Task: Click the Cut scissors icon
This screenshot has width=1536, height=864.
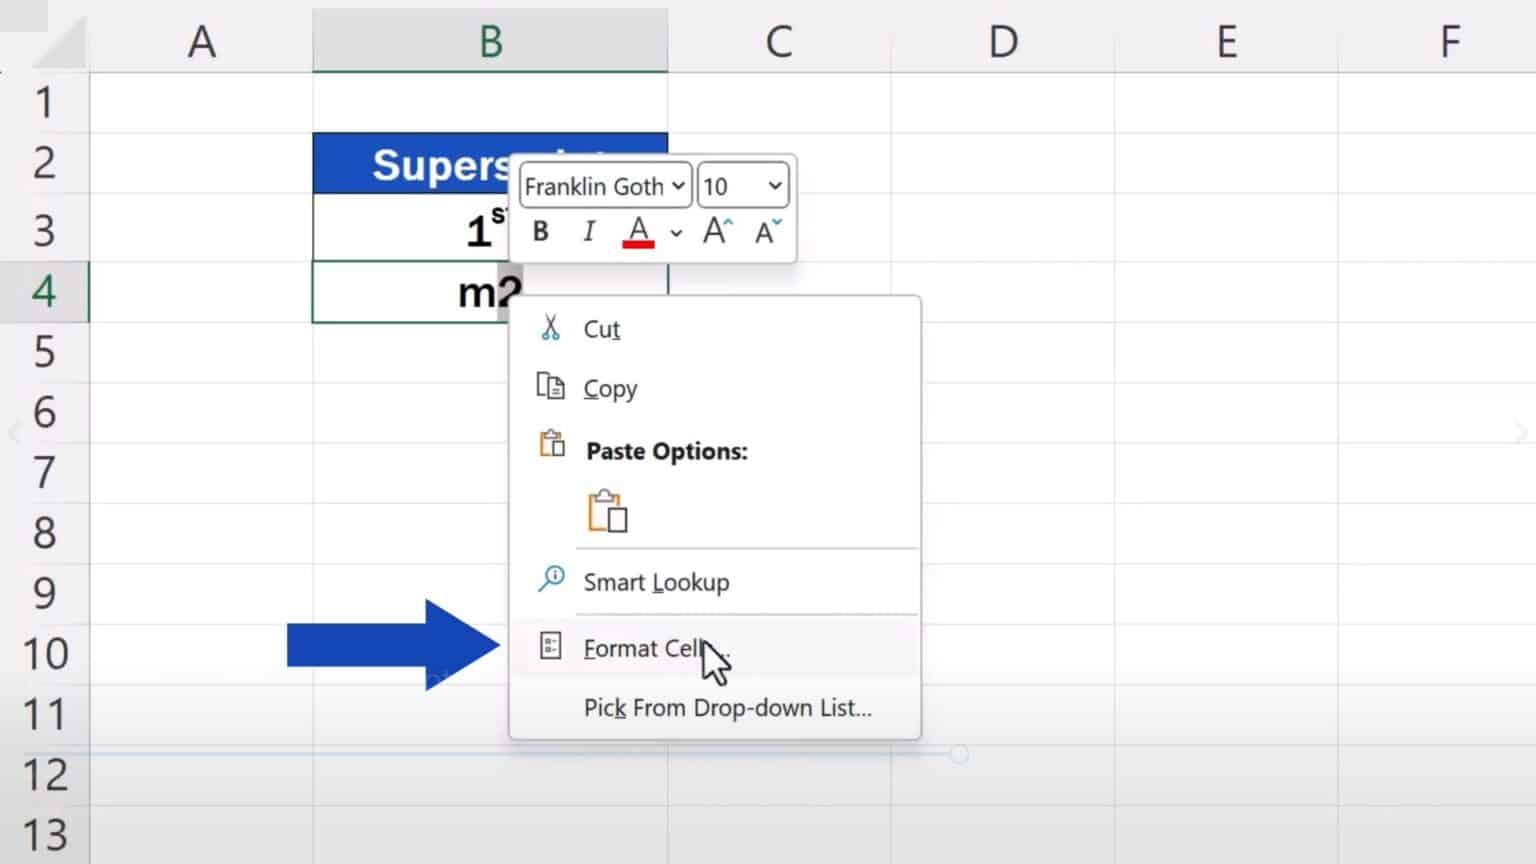Action: (549, 327)
